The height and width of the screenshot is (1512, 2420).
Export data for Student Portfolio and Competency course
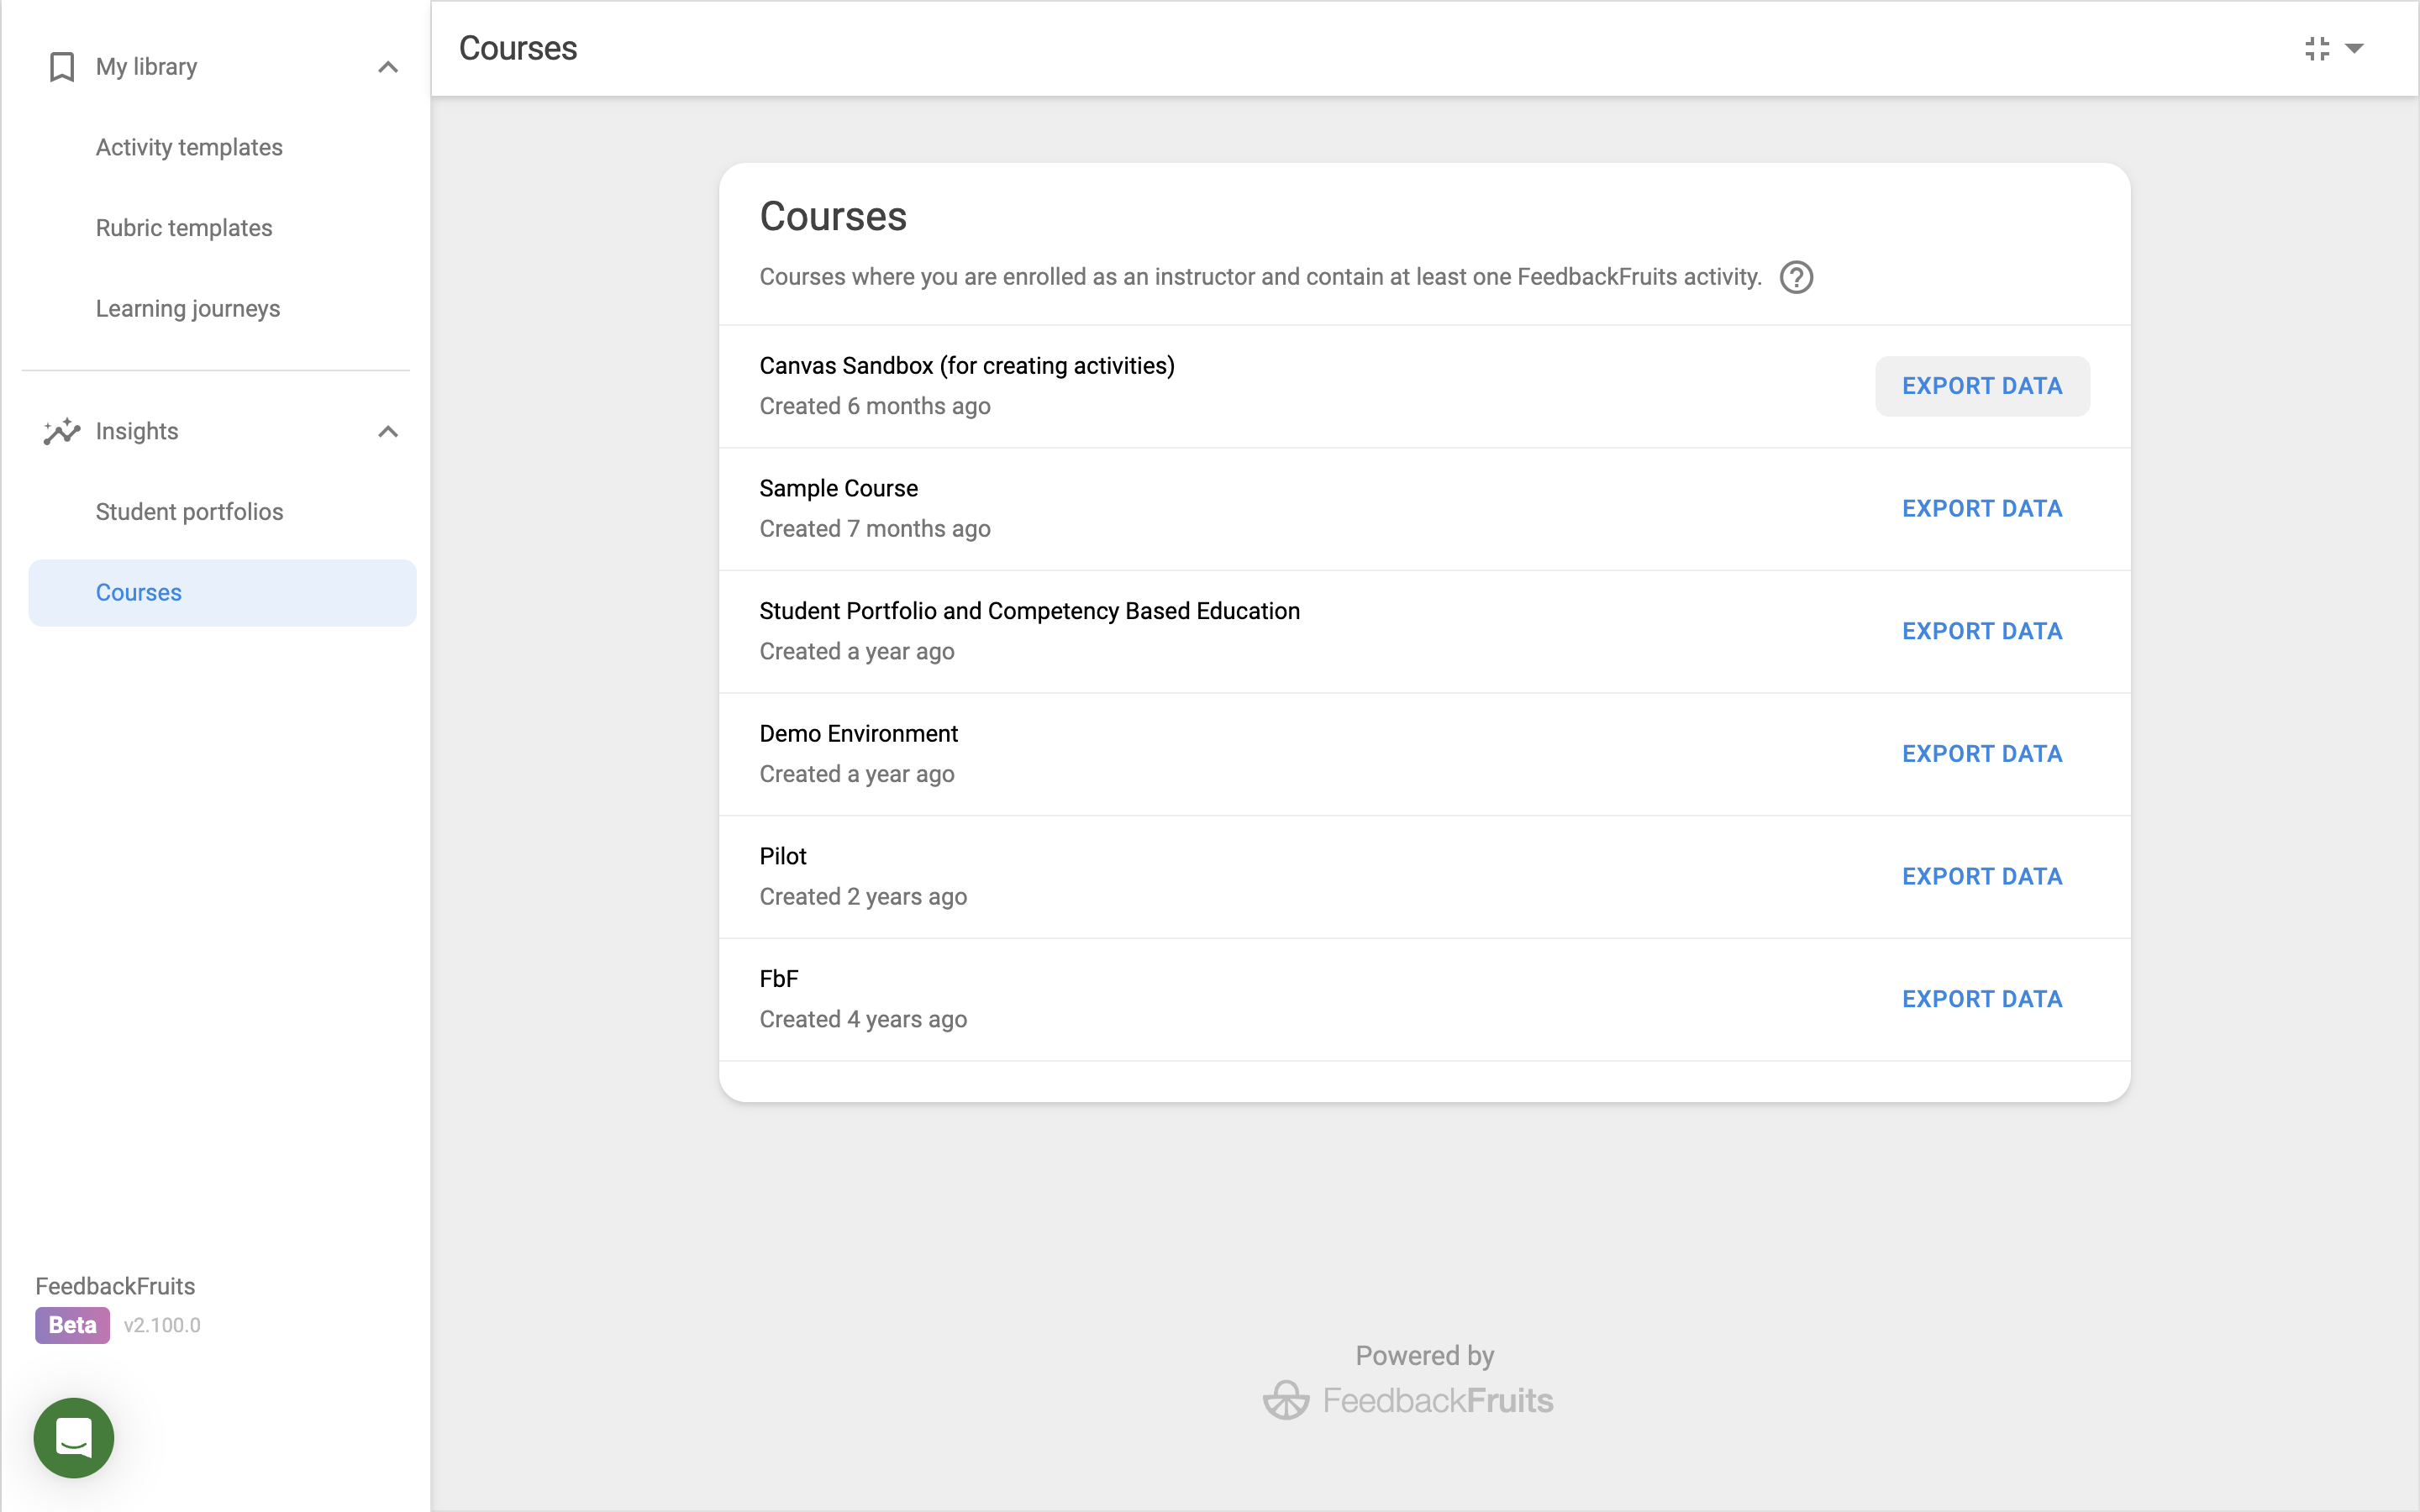tap(1982, 631)
